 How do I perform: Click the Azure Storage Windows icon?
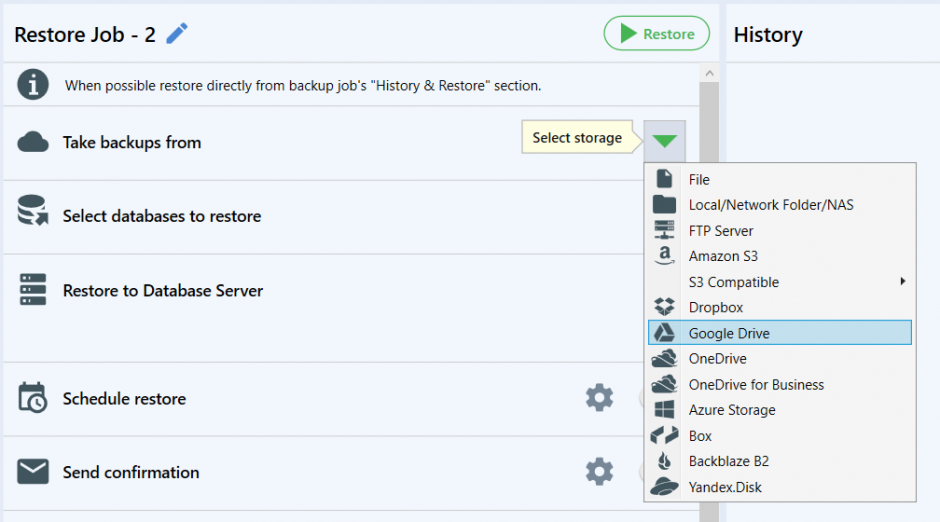[x=664, y=410]
